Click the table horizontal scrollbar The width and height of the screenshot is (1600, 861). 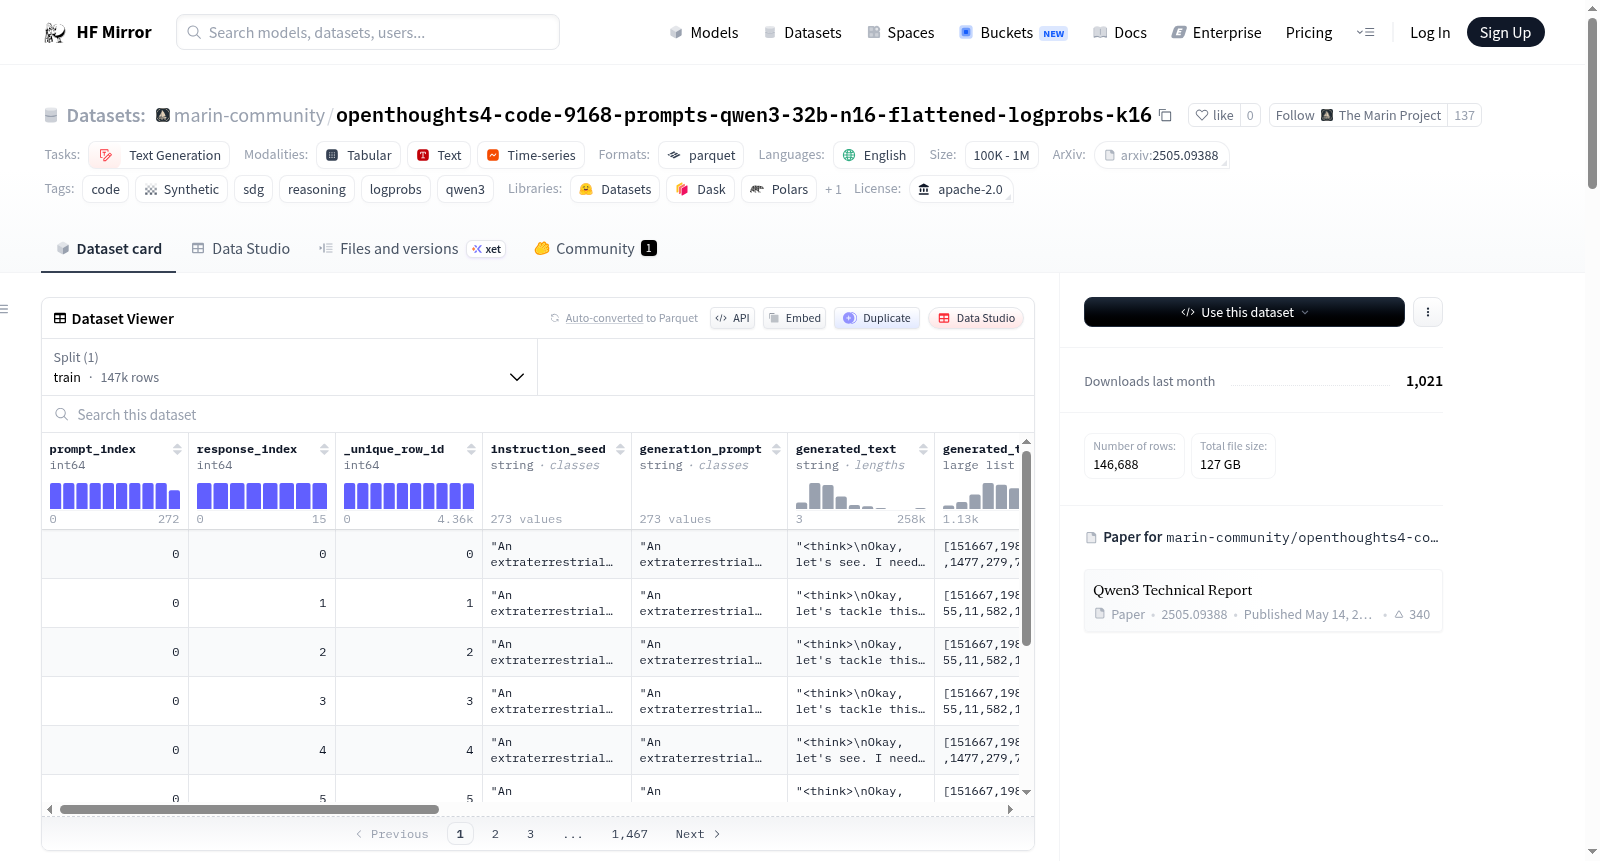(x=249, y=809)
